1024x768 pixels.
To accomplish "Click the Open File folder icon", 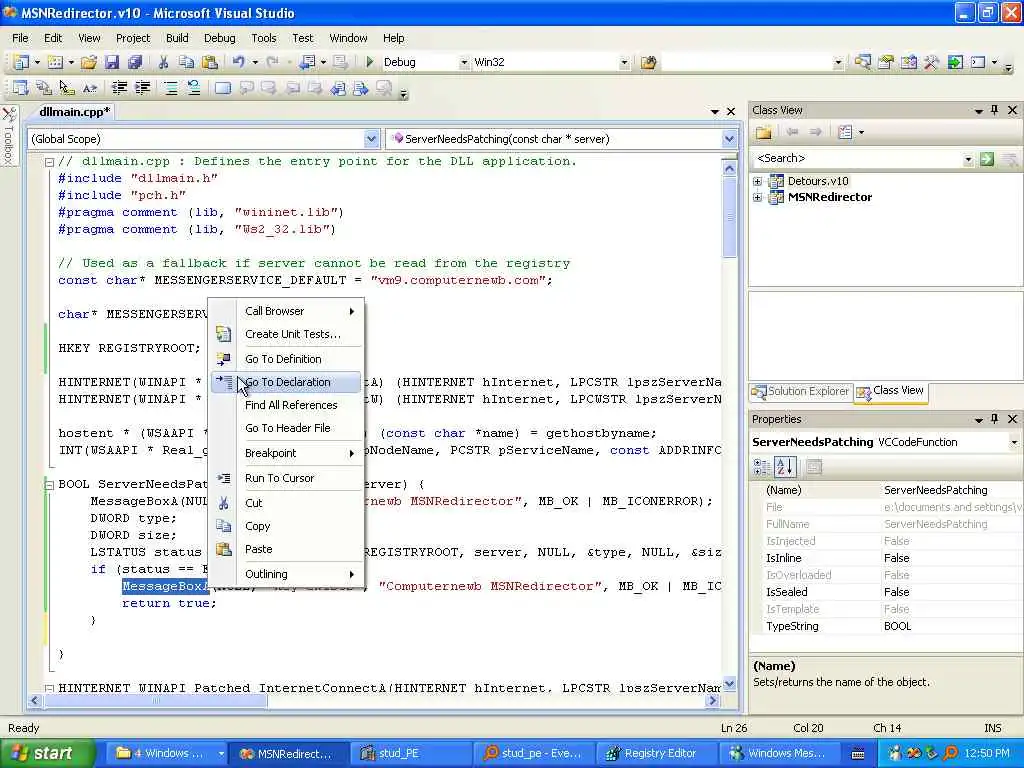I will (x=89, y=62).
